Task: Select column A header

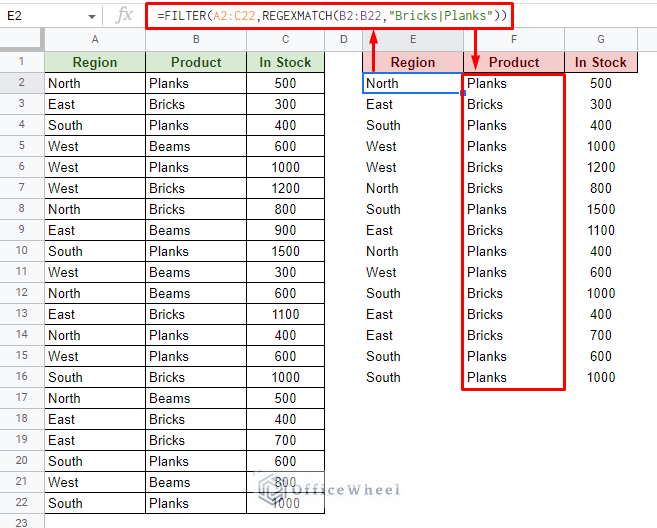Action: (95, 40)
